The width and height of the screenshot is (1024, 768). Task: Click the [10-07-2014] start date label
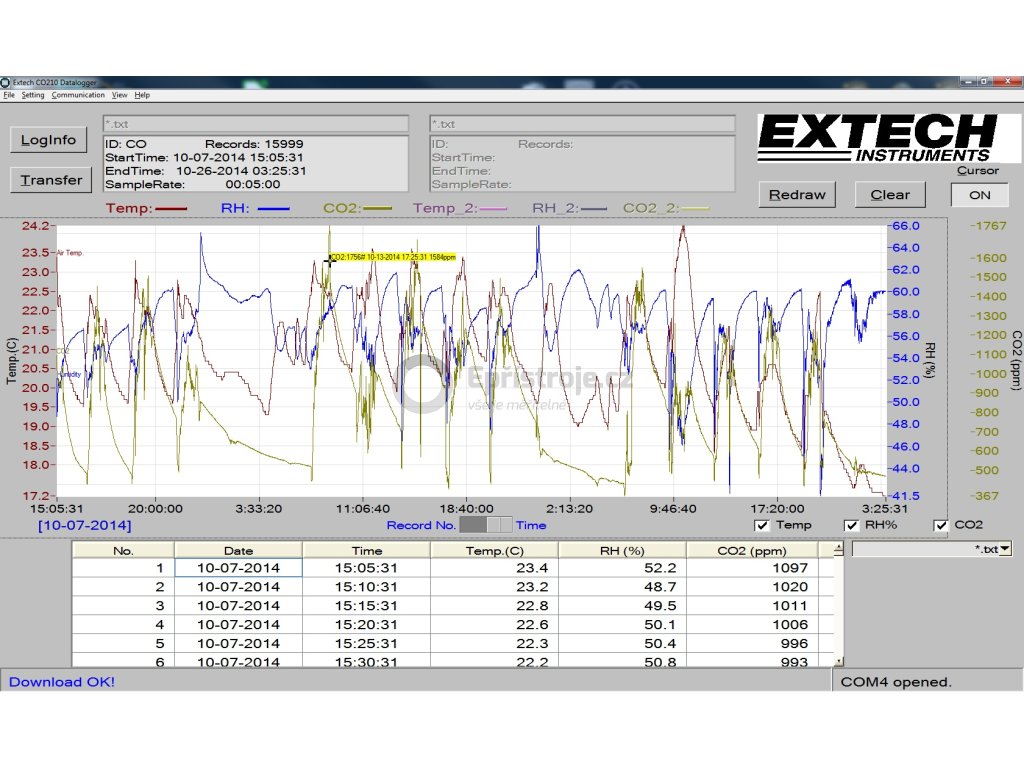[84, 526]
